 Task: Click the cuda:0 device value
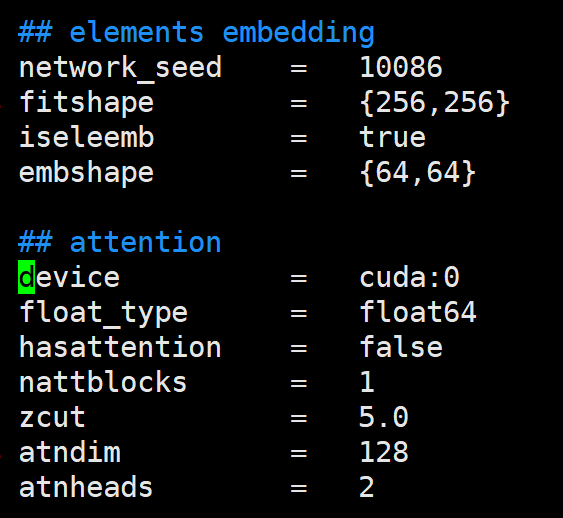click(x=409, y=277)
